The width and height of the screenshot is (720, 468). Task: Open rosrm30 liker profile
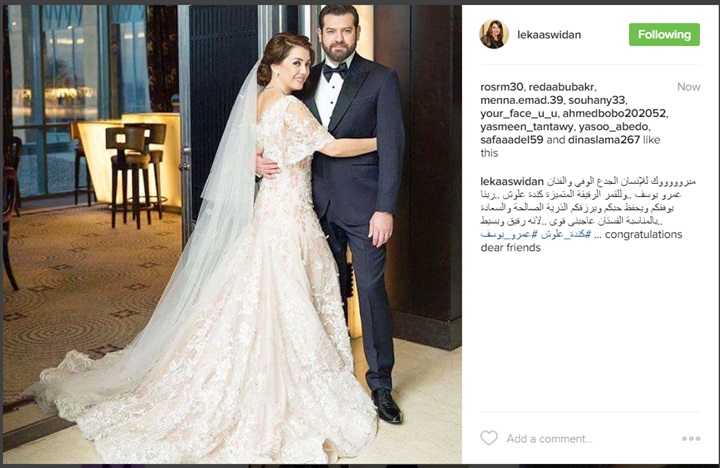click(501, 87)
